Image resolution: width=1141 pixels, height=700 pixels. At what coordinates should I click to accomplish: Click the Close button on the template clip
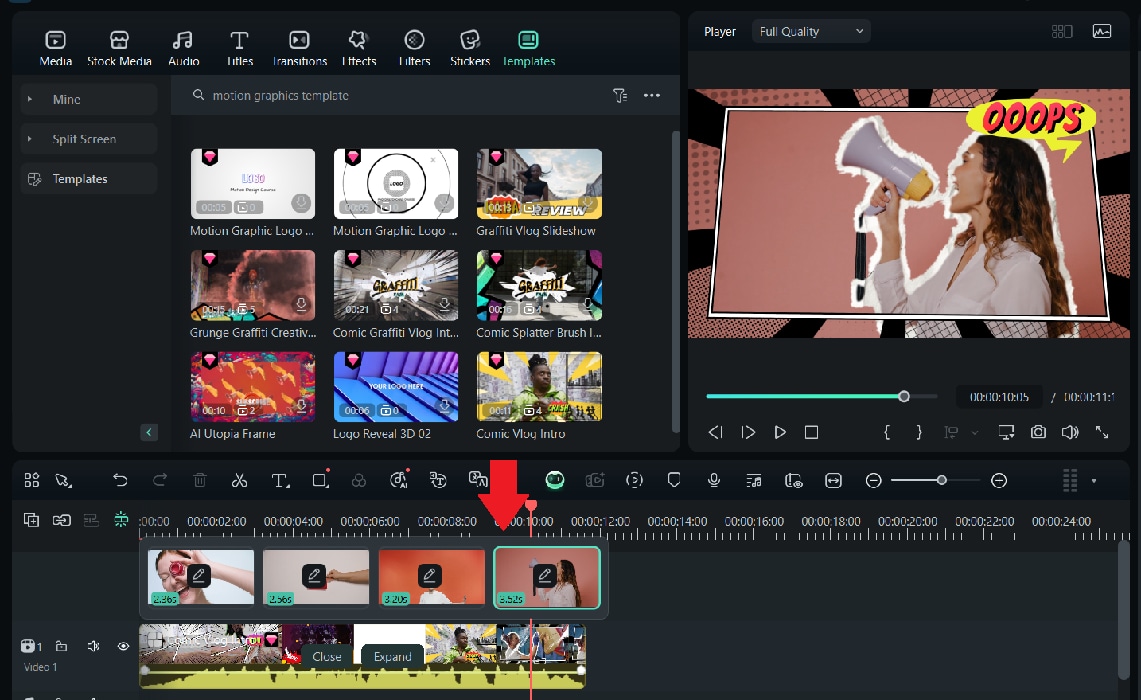327,656
